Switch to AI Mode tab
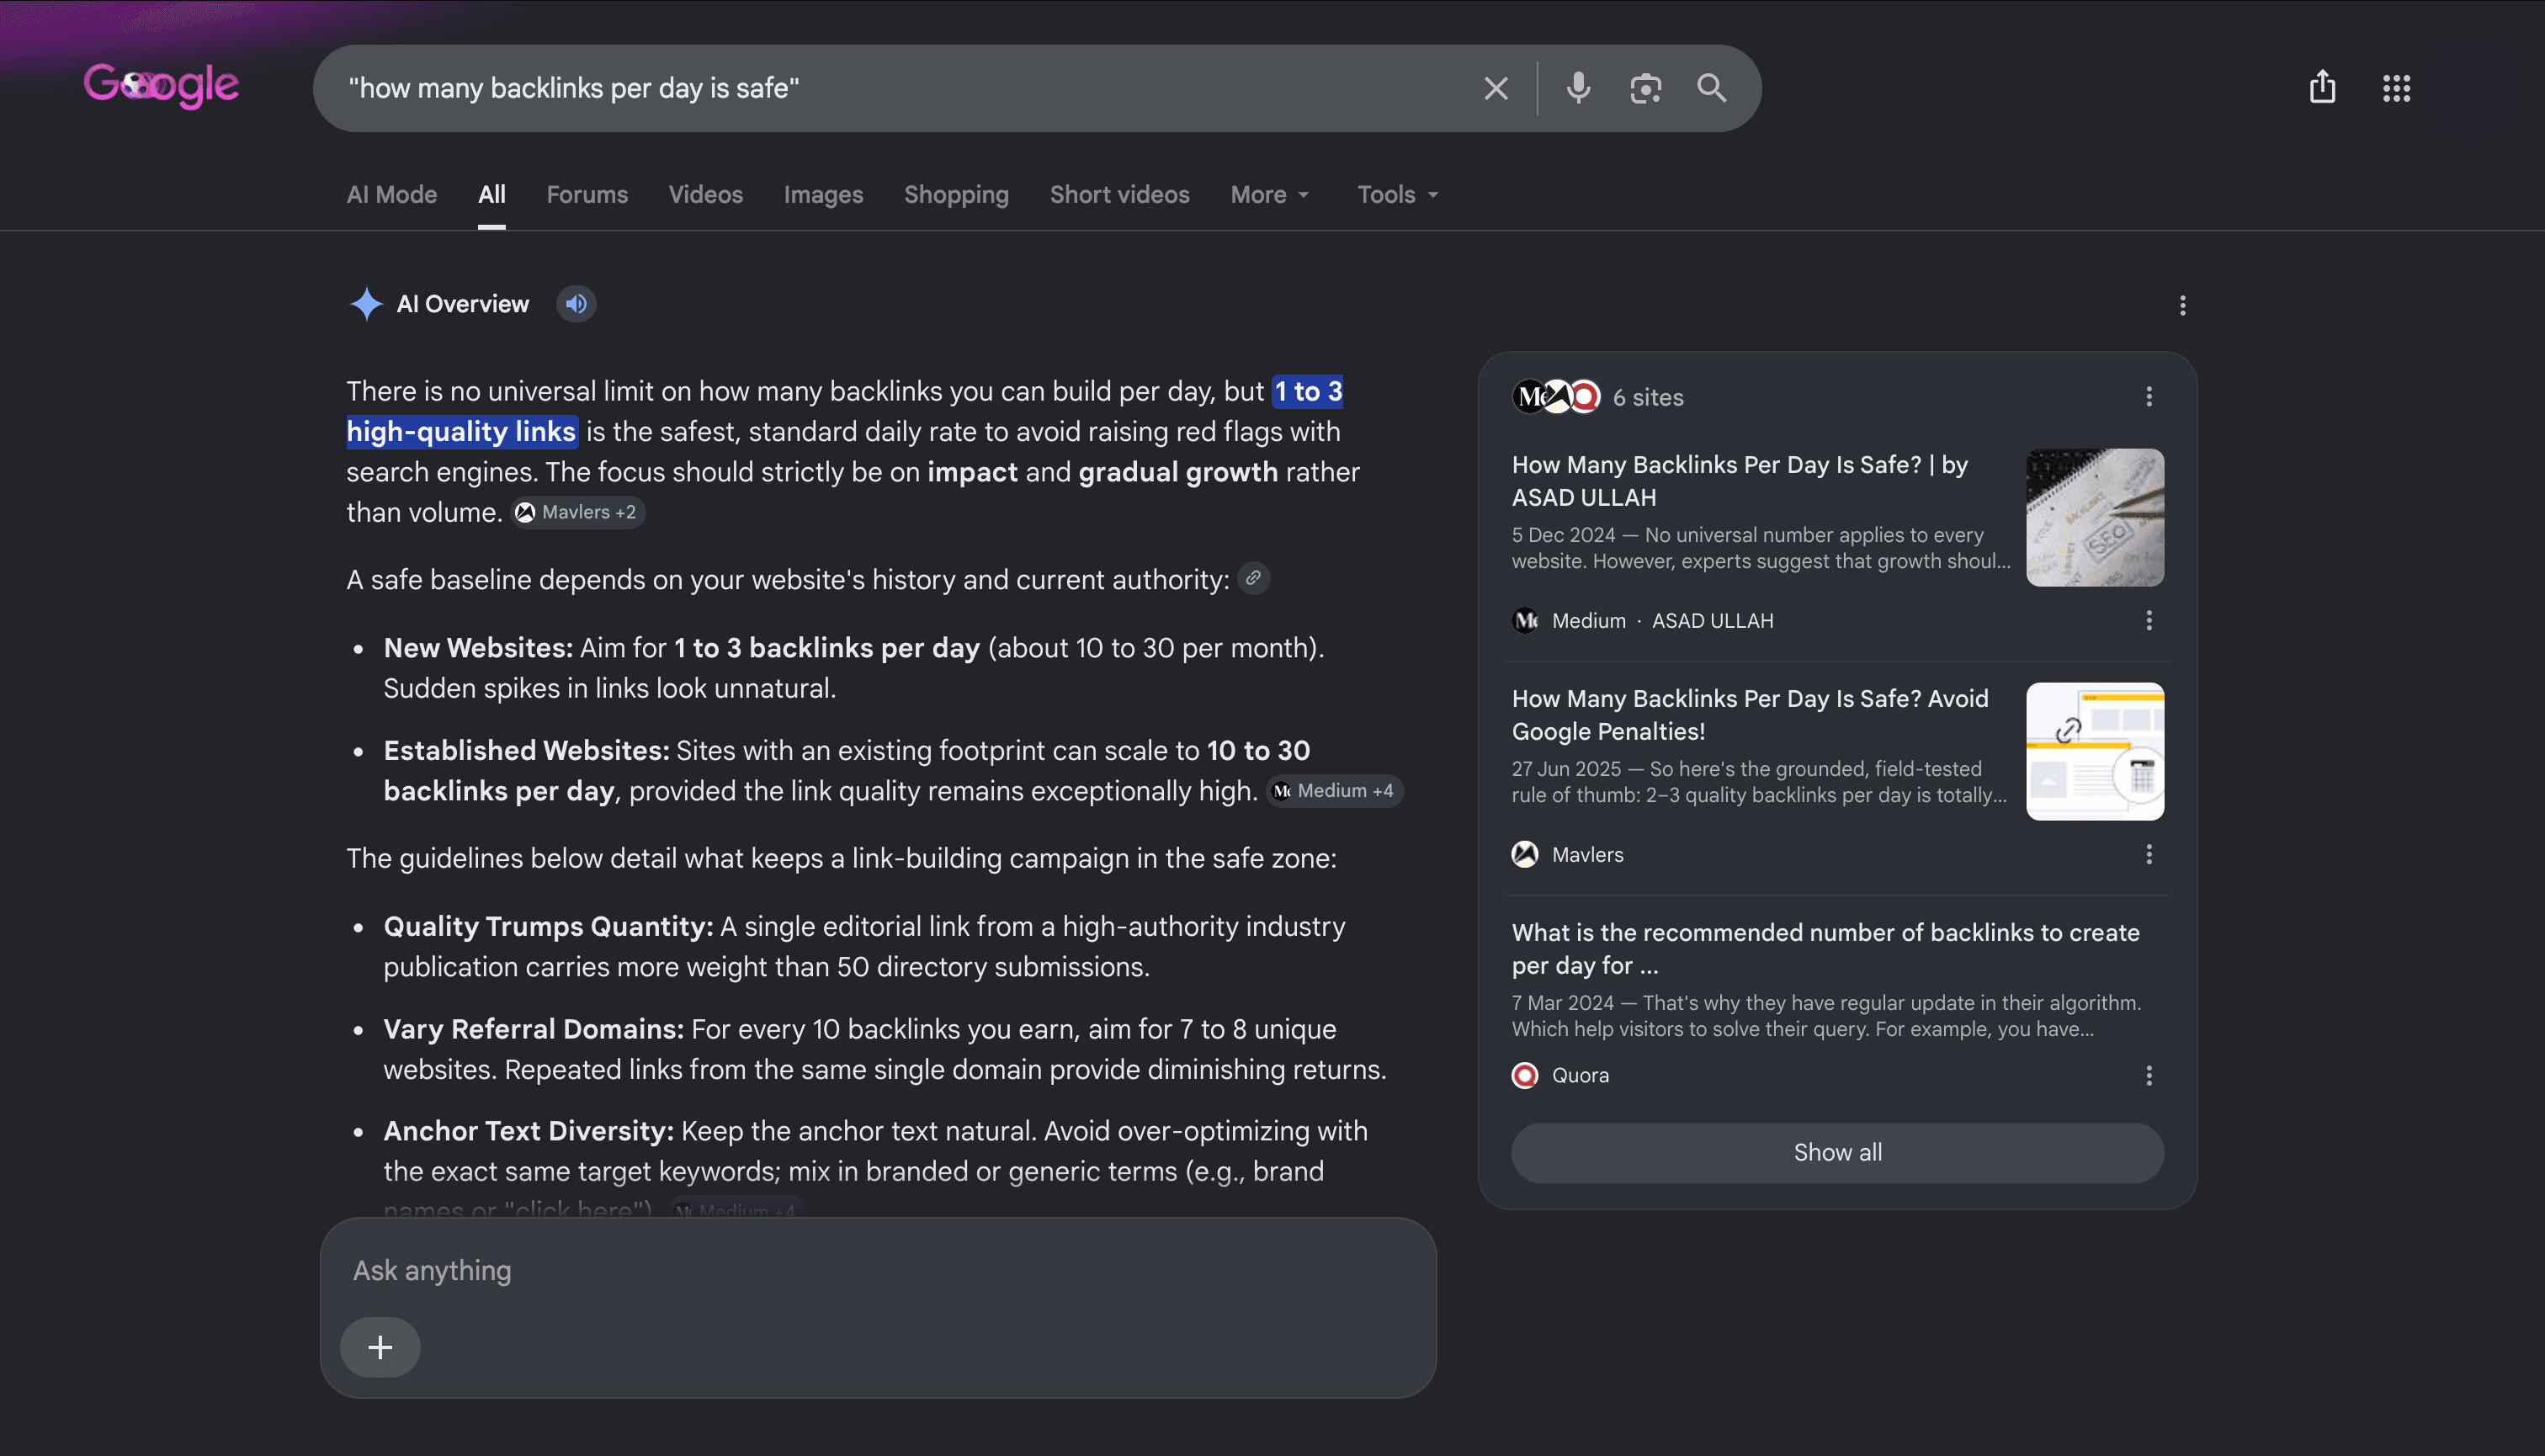The image size is (2545, 1456). [392, 195]
